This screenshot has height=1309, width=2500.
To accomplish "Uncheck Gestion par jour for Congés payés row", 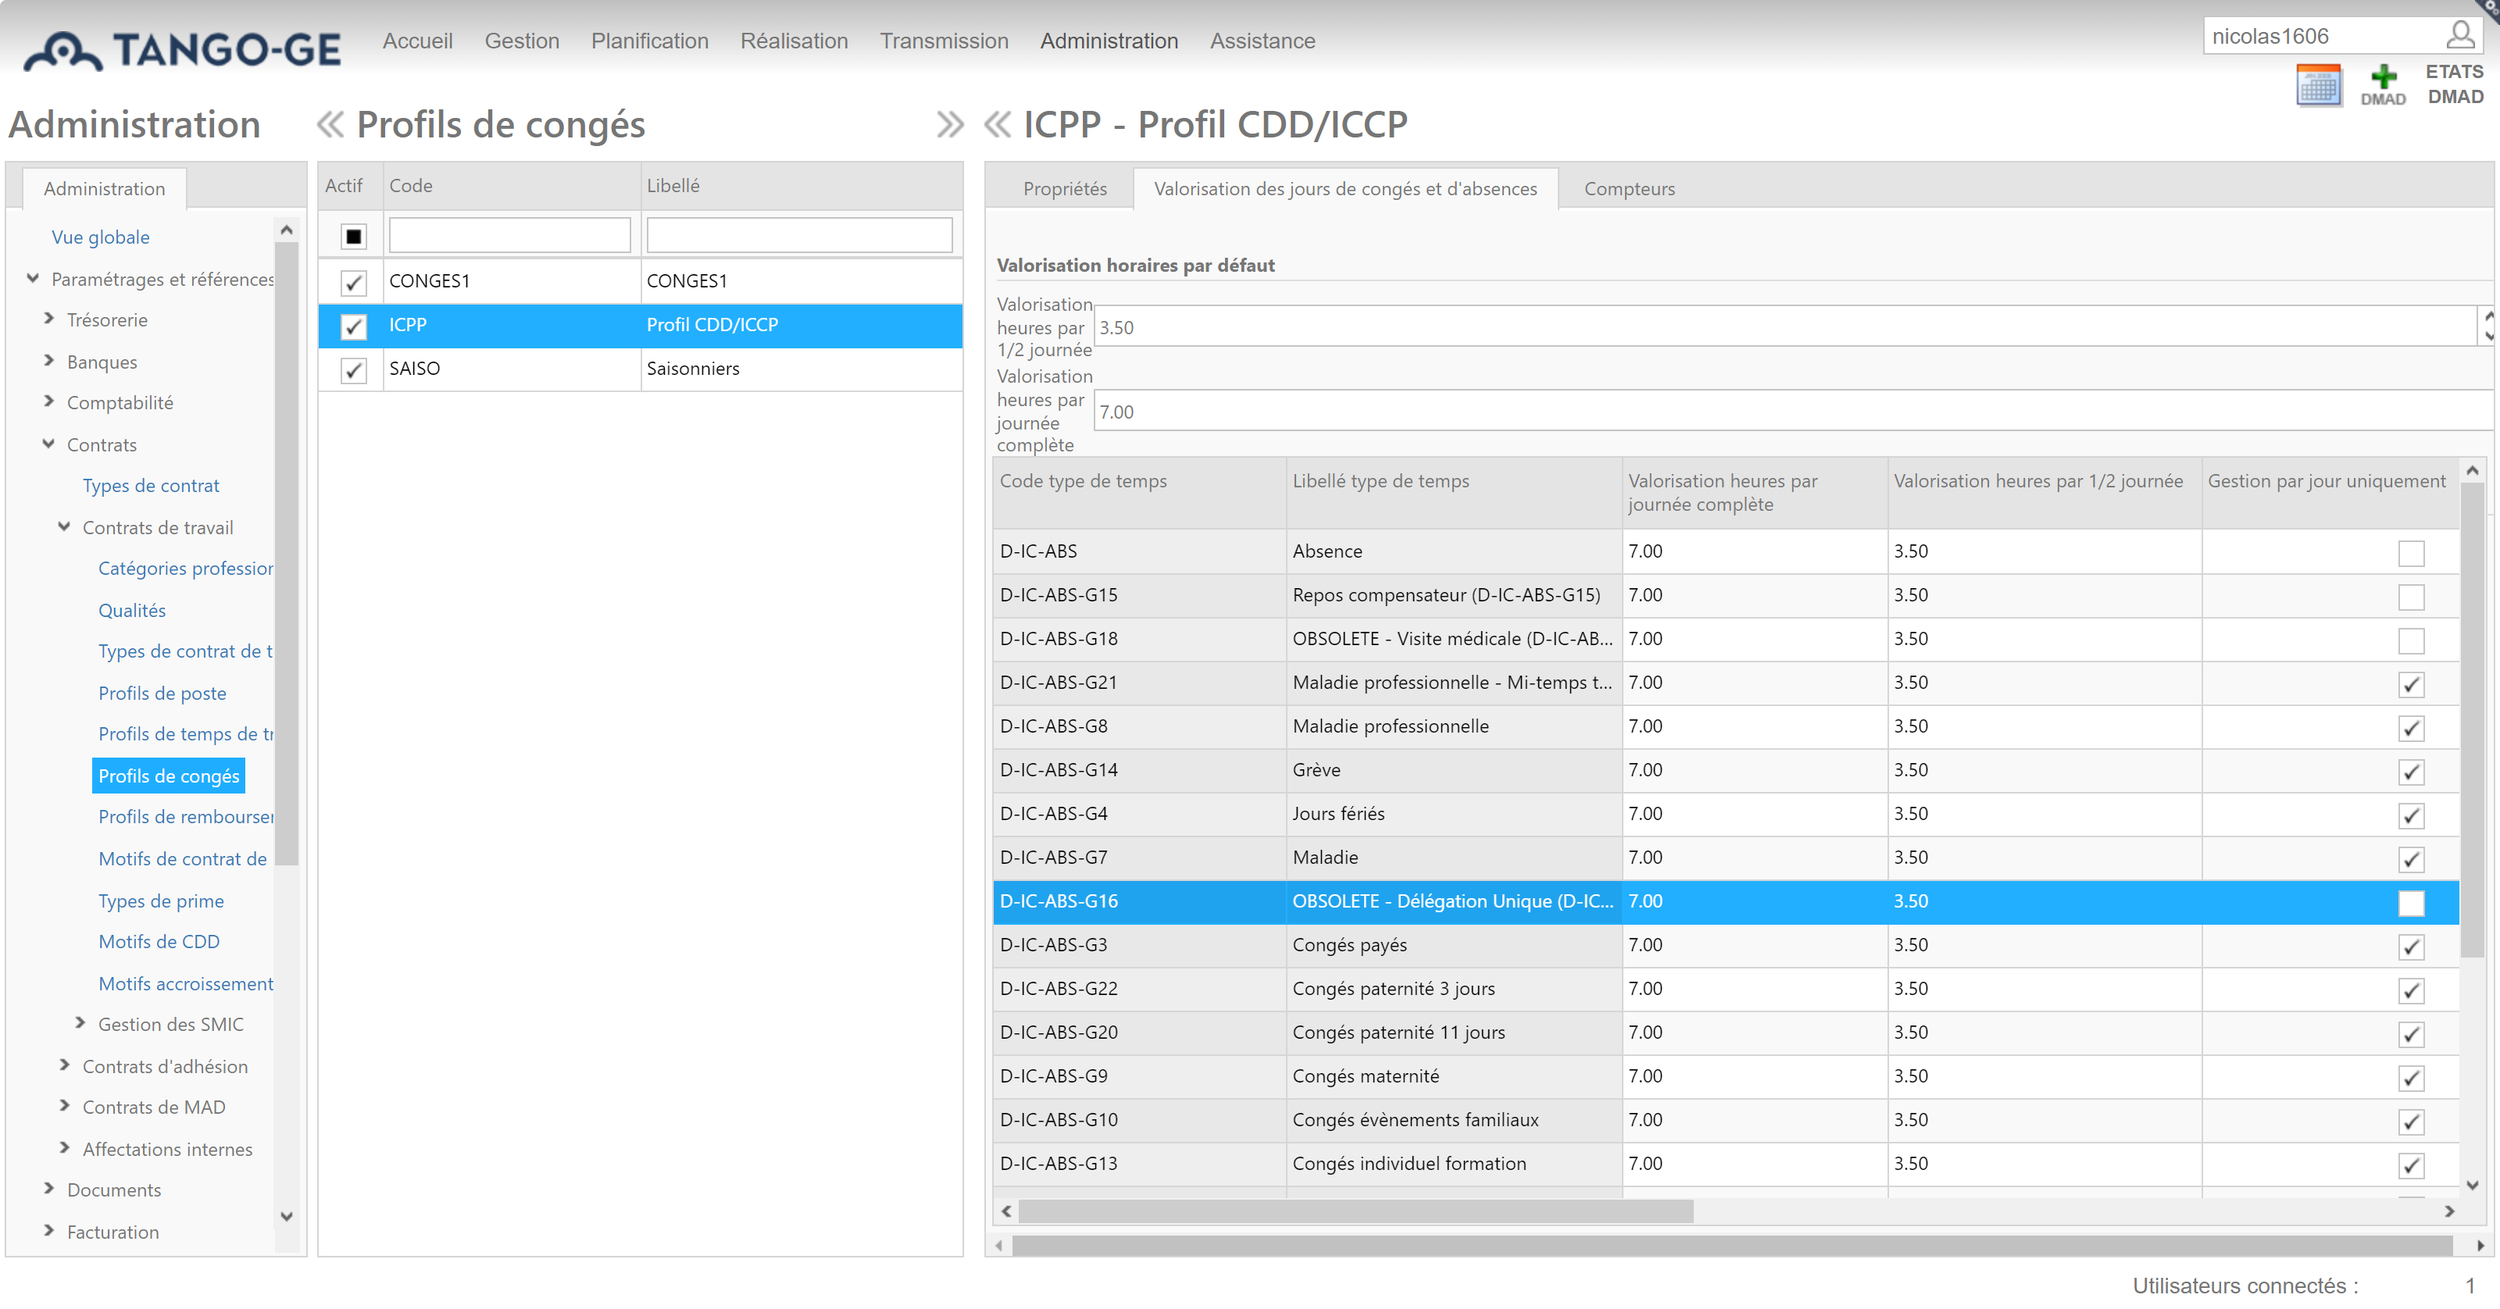I will (2411, 947).
